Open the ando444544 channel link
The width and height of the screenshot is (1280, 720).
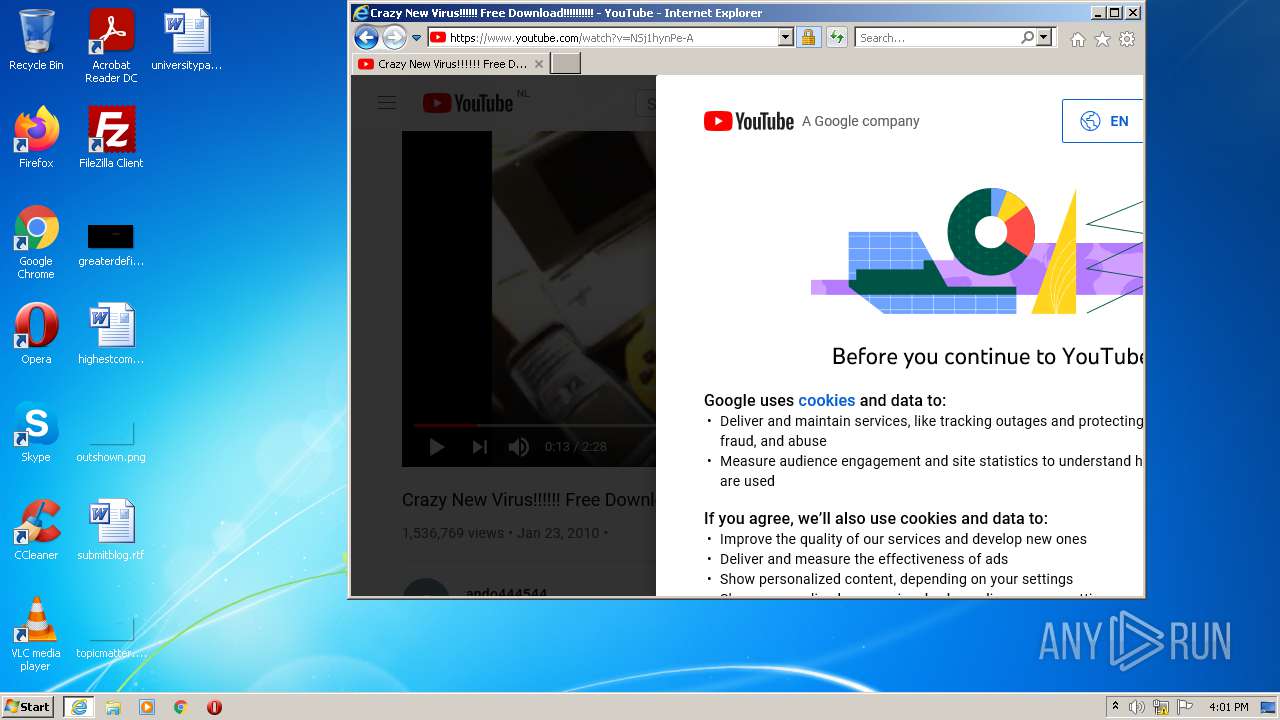click(506, 592)
